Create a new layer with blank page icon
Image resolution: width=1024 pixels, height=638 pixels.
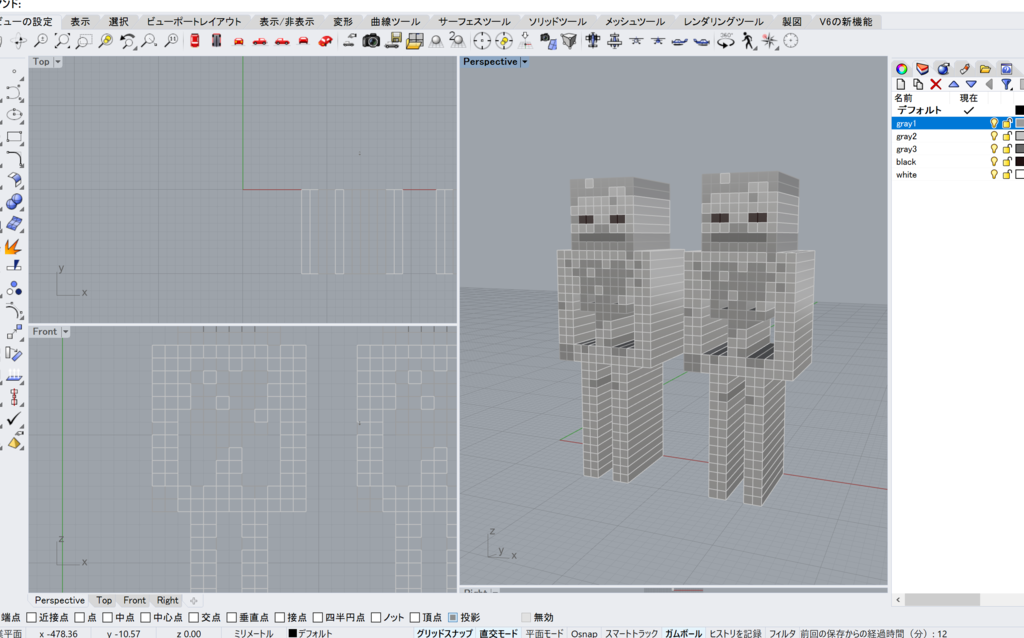point(901,84)
